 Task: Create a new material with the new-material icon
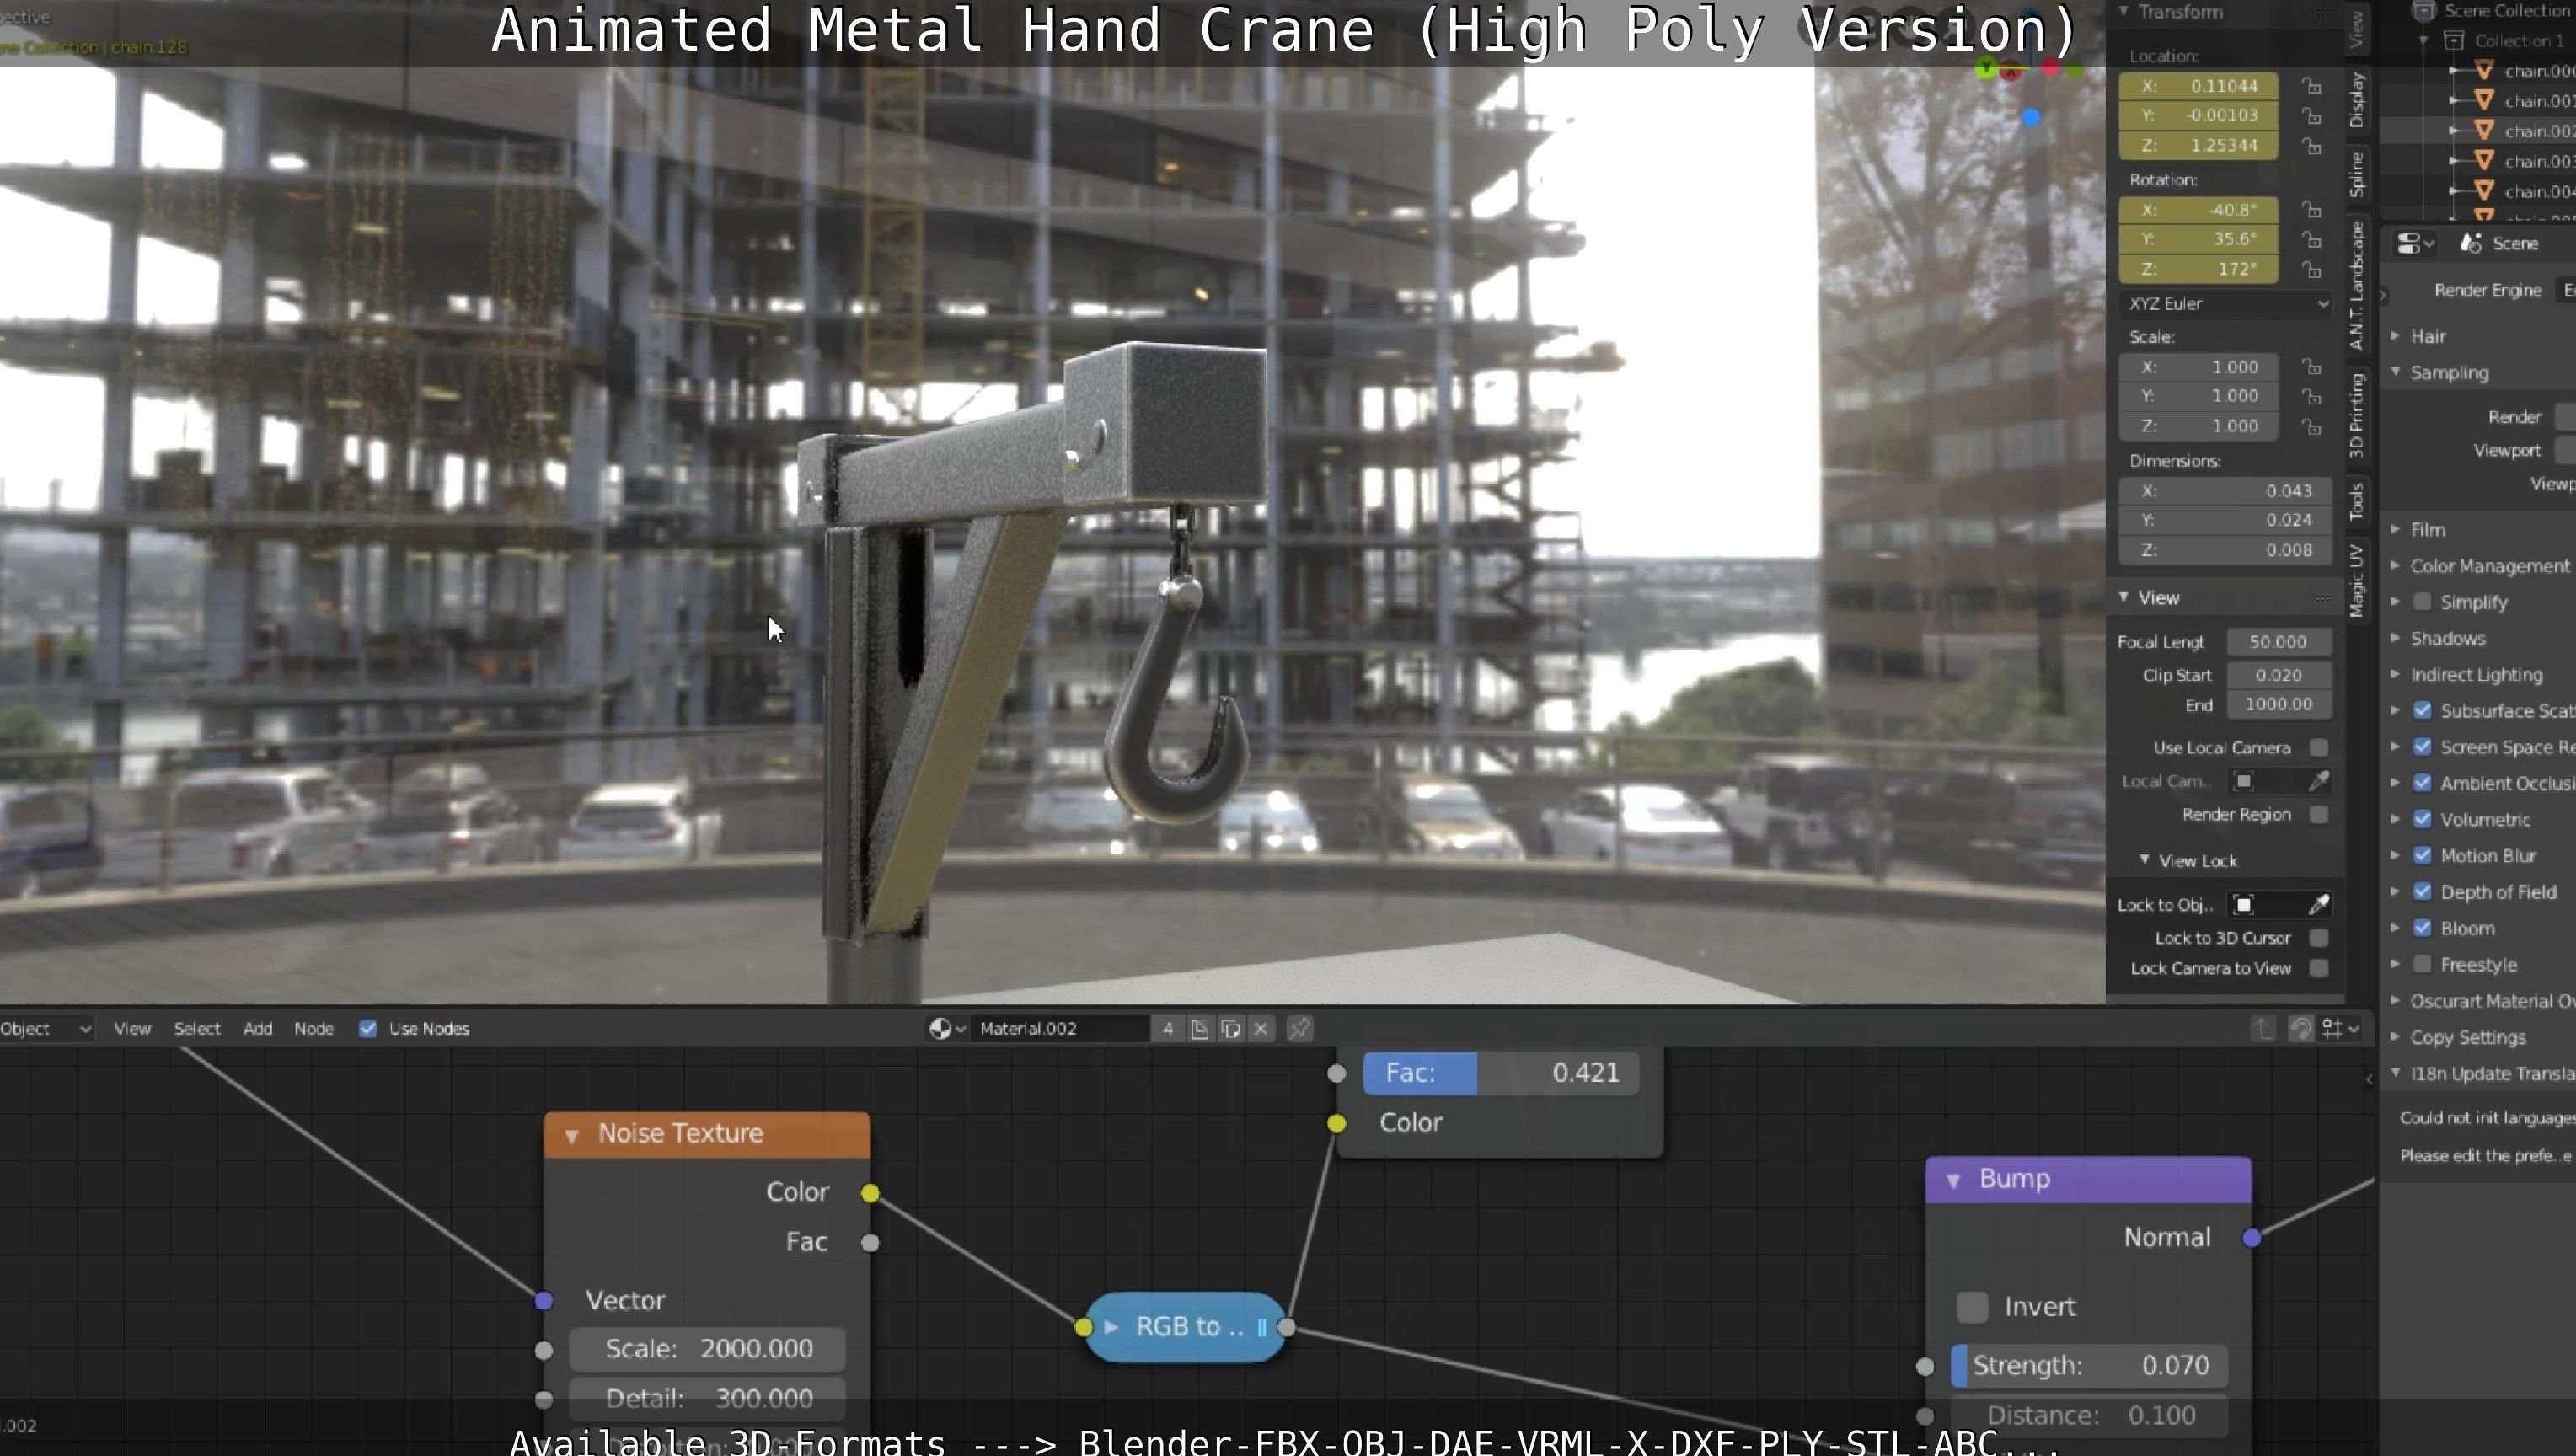point(1199,1028)
